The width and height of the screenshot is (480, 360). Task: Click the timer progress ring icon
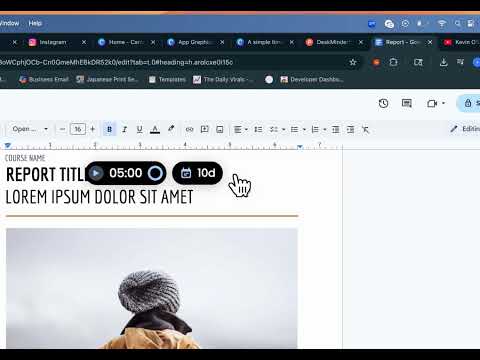(x=155, y=173)
